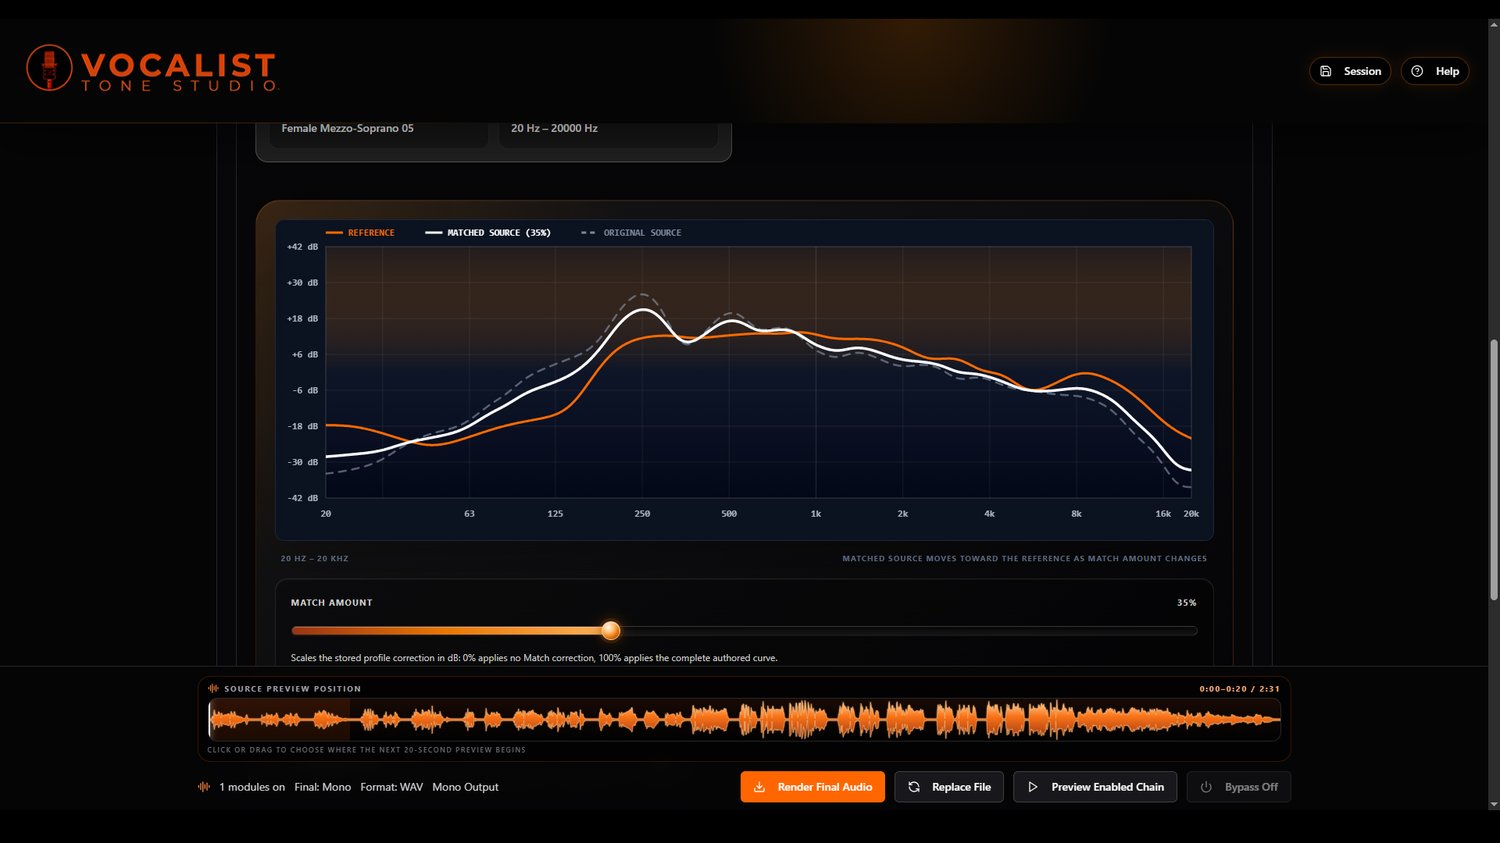This screenshot has width=1500, height=843.
Task: Toggle the Bypass Off button
Action: (1238, 787)
